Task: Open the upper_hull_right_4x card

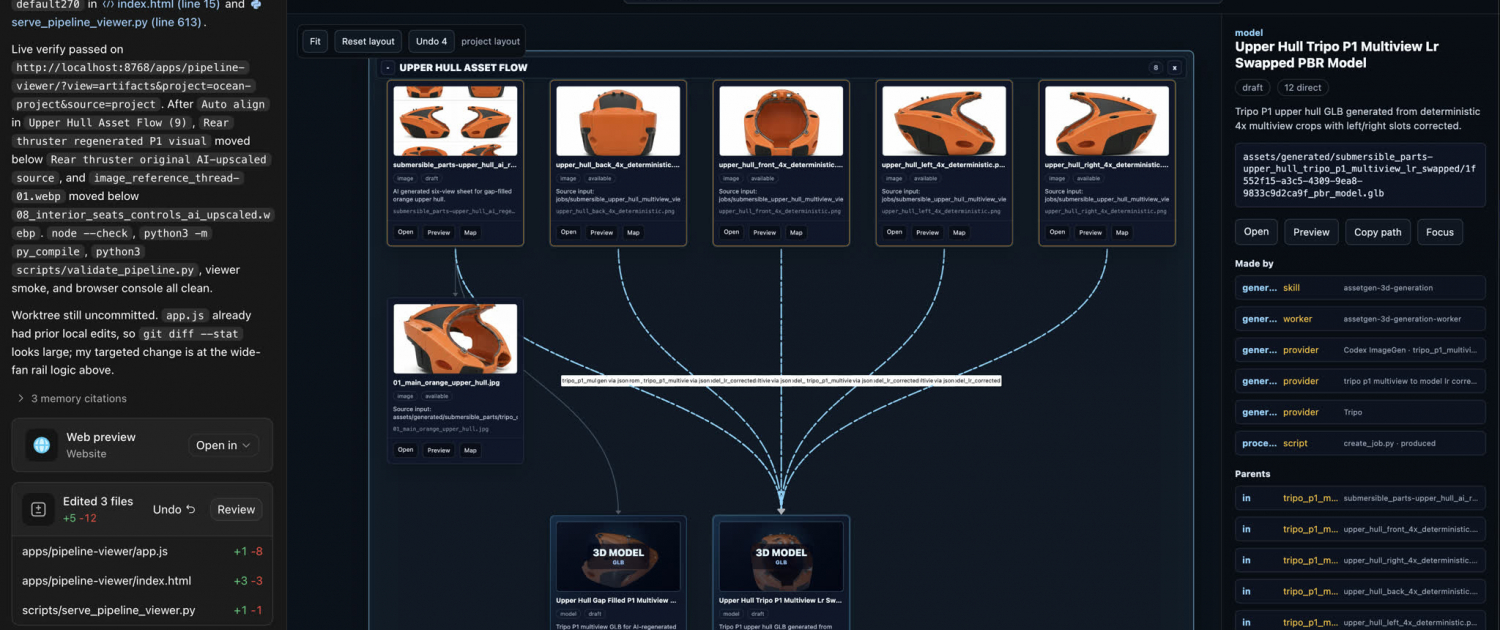Action: pyautogui.click(x=1057, y=232)
